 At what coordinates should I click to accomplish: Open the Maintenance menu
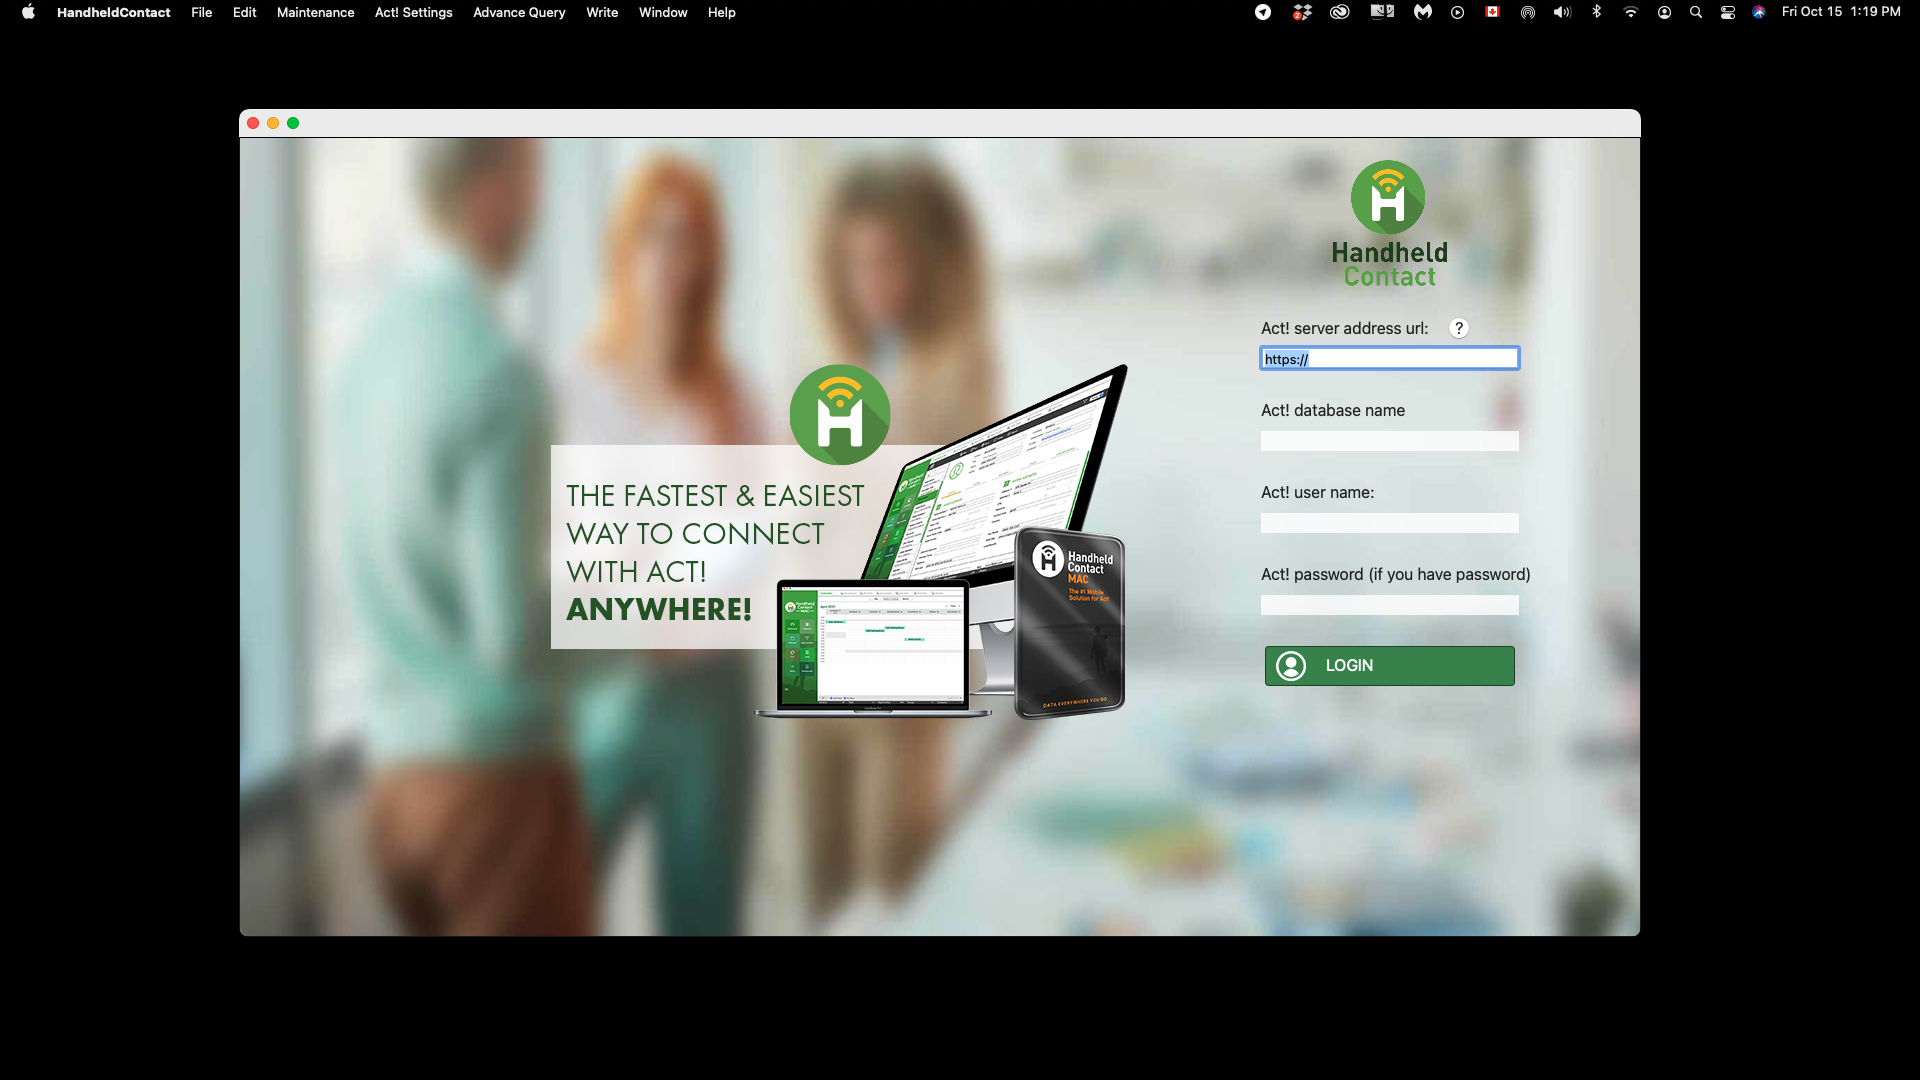pos(315,12)
